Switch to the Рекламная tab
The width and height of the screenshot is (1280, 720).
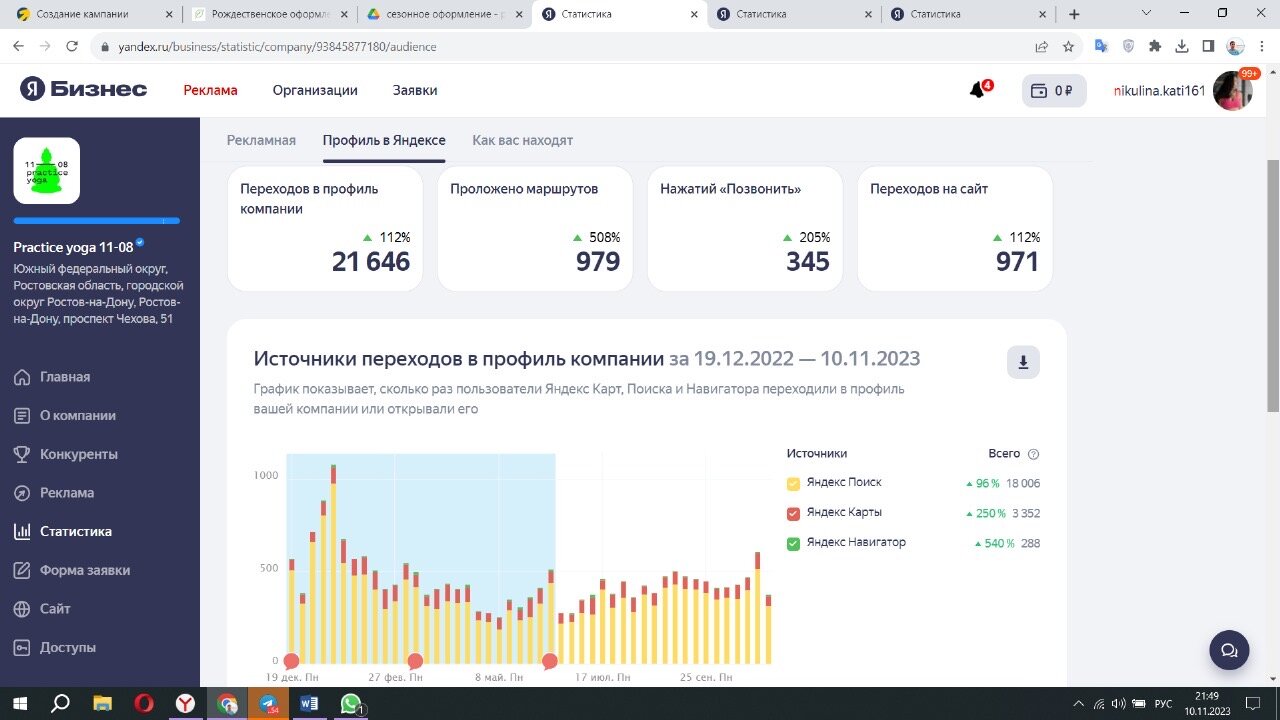(x=261, y=140)
